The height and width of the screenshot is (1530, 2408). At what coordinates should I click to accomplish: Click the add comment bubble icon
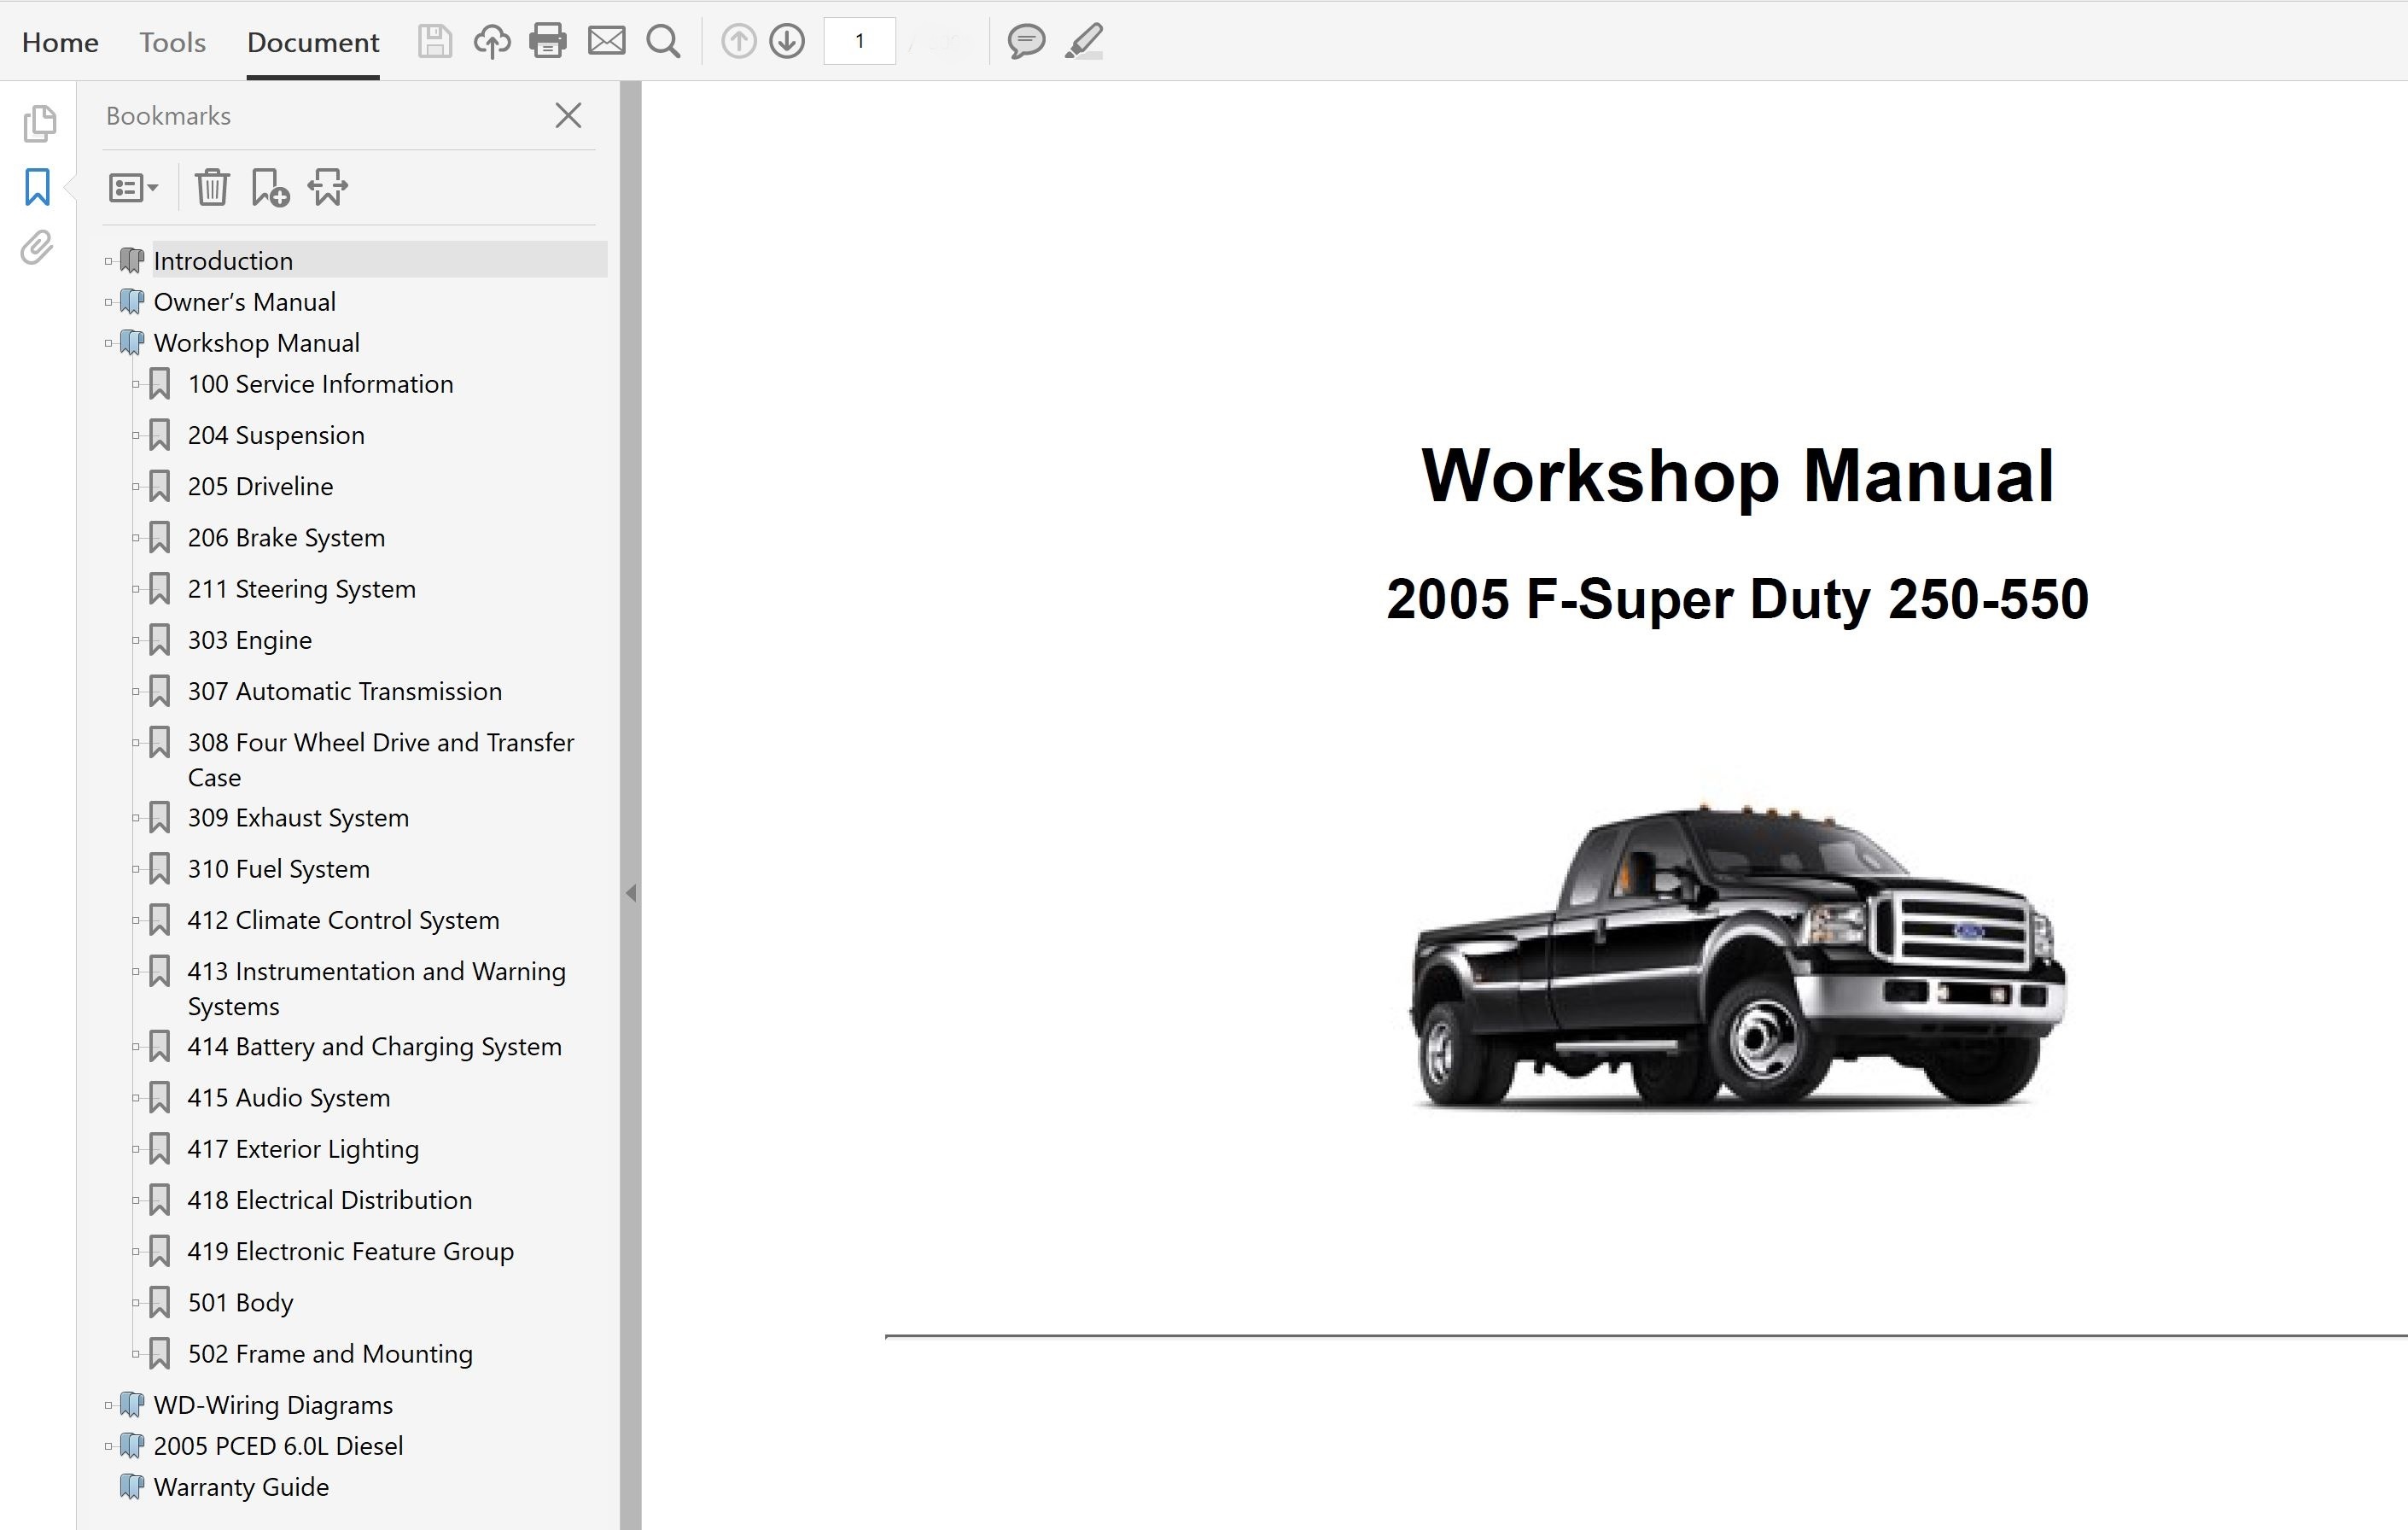click(1025, 41)
